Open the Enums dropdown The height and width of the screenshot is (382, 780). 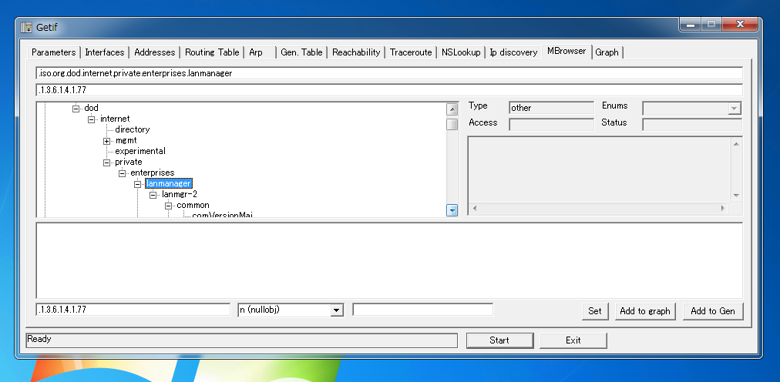pos(734,108)
